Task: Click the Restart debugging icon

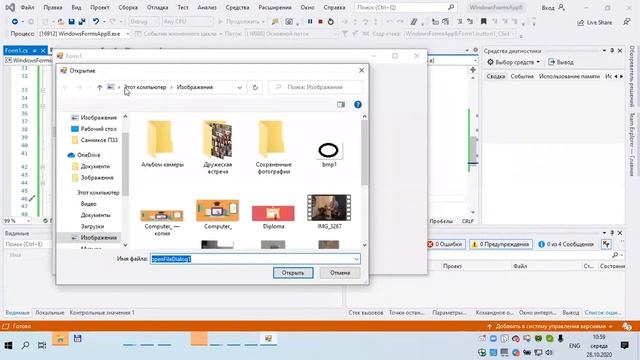Action: (331, 21)
